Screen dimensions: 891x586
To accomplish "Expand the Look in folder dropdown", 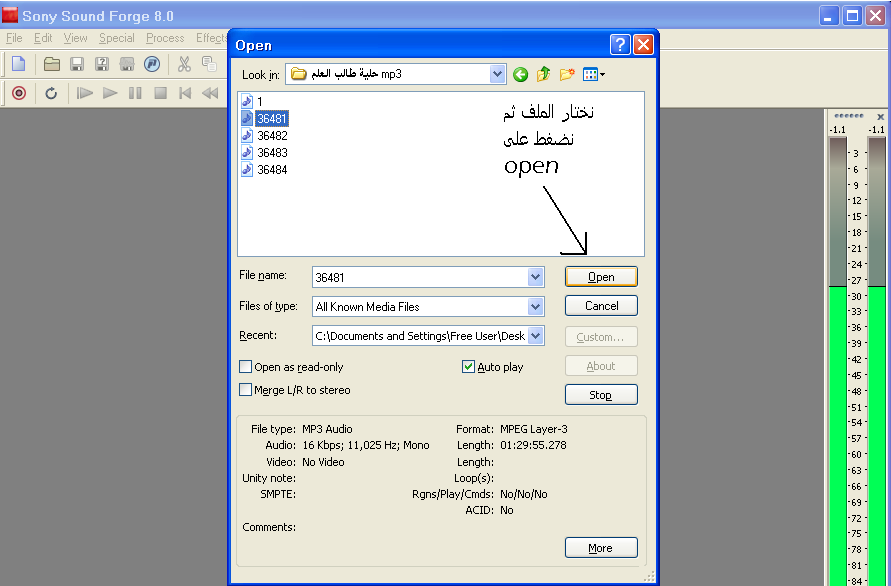I will 497,74.
